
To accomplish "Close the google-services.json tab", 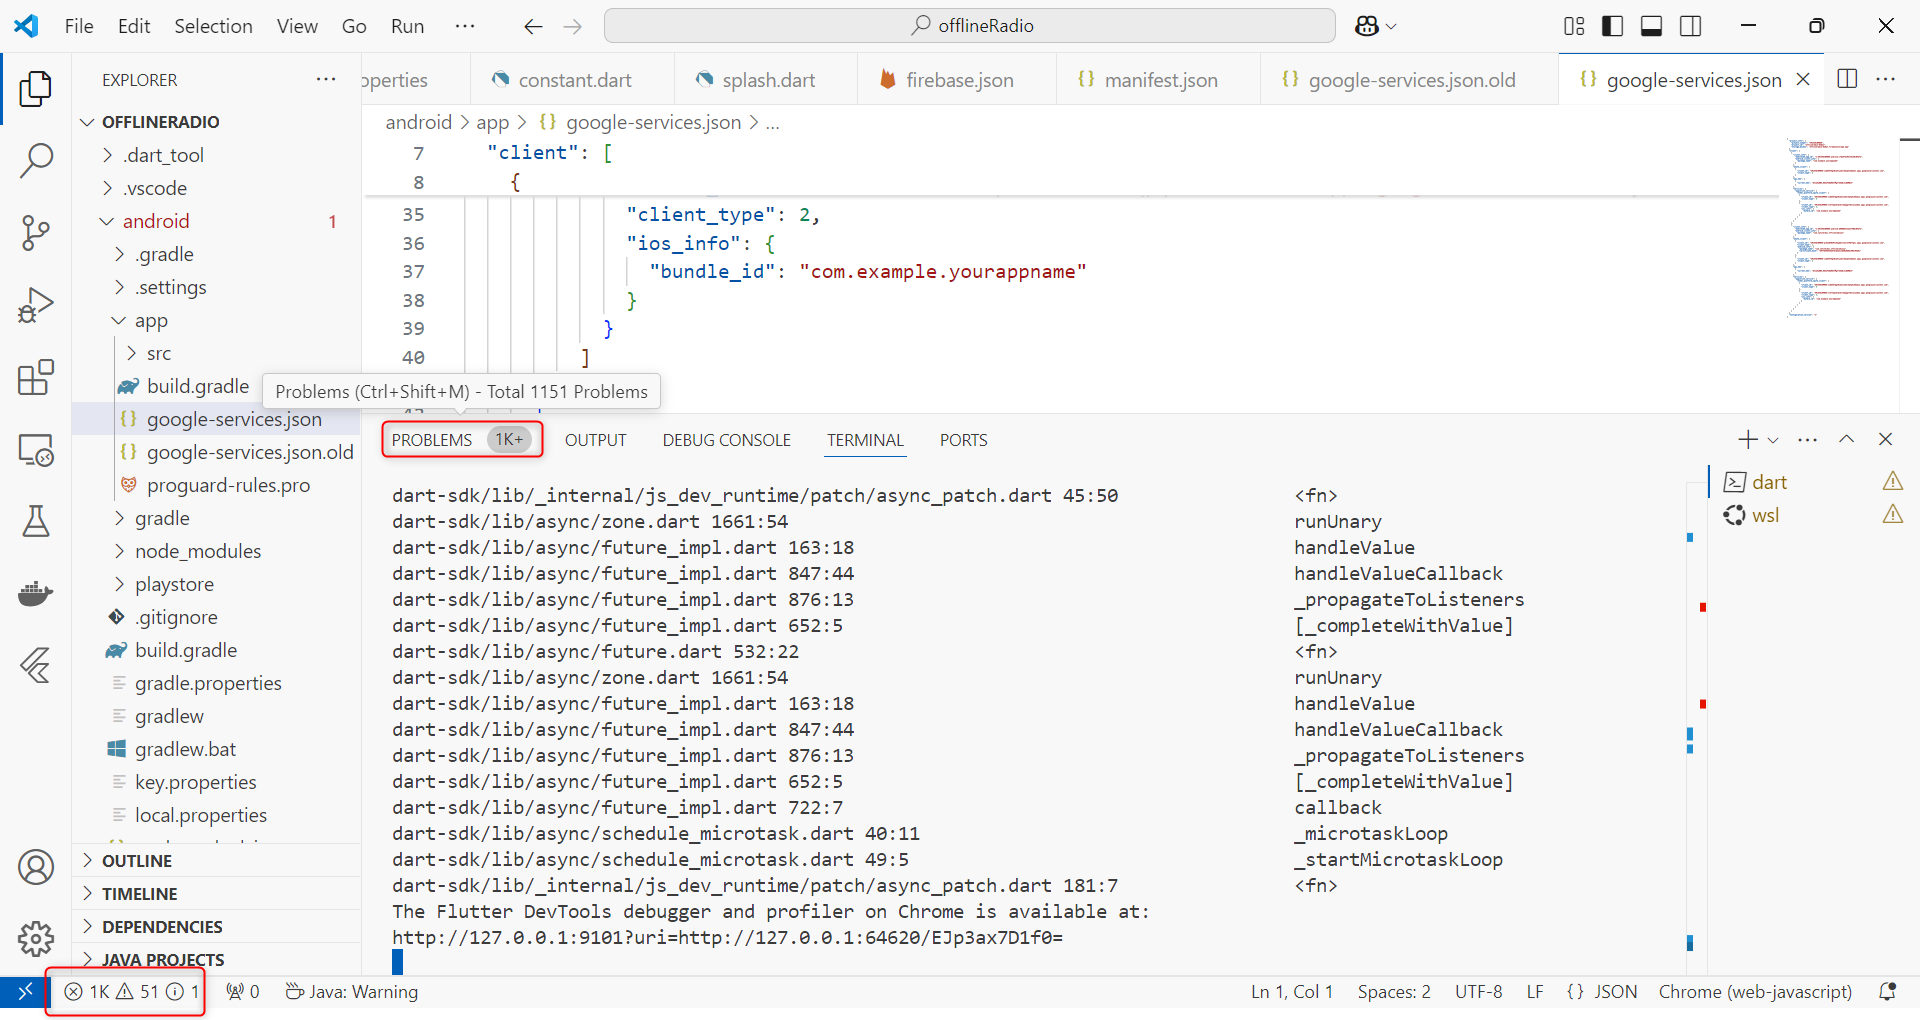I will 1803,79.
